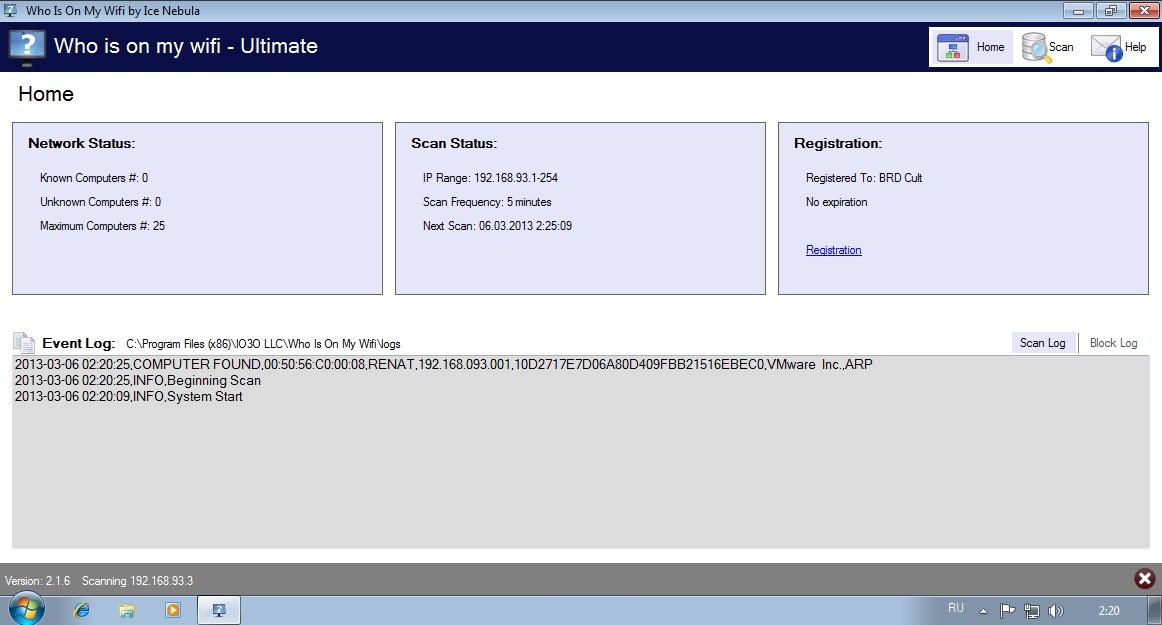The image size is (1162, 625).
Task: Click the Event Log label
Action: [x=79, y=343]
